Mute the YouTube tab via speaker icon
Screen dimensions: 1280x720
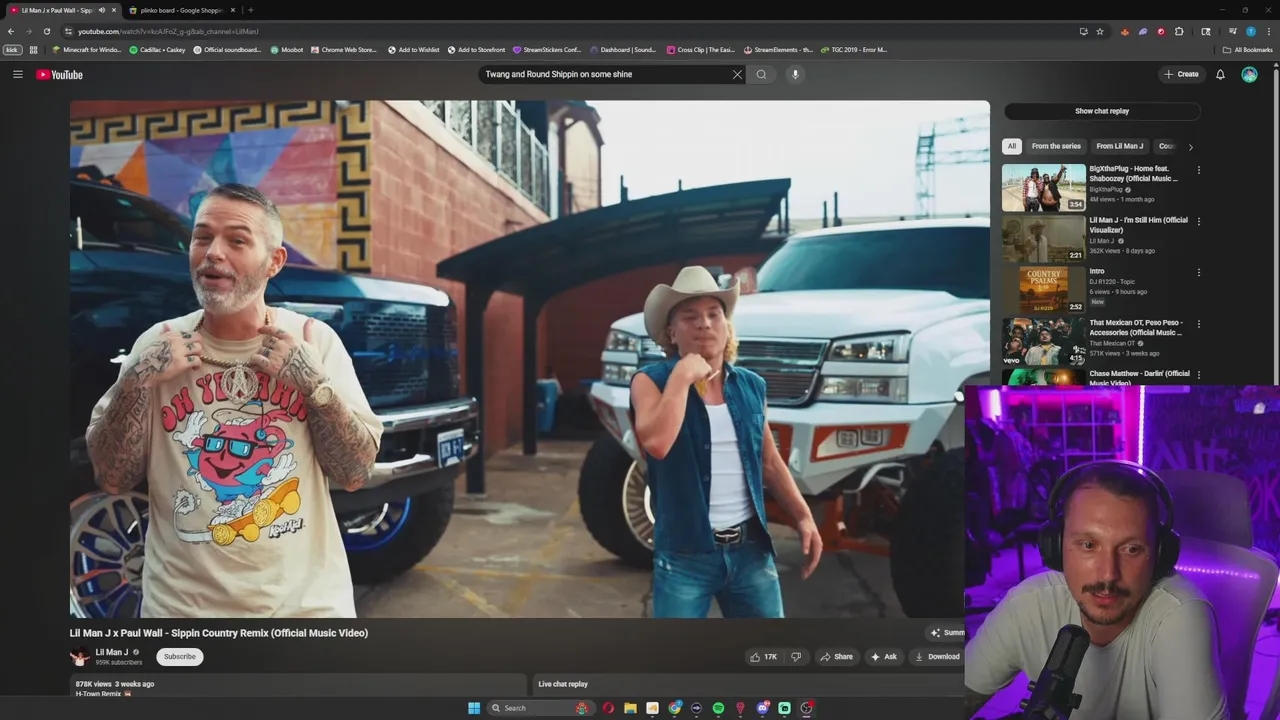101,10
